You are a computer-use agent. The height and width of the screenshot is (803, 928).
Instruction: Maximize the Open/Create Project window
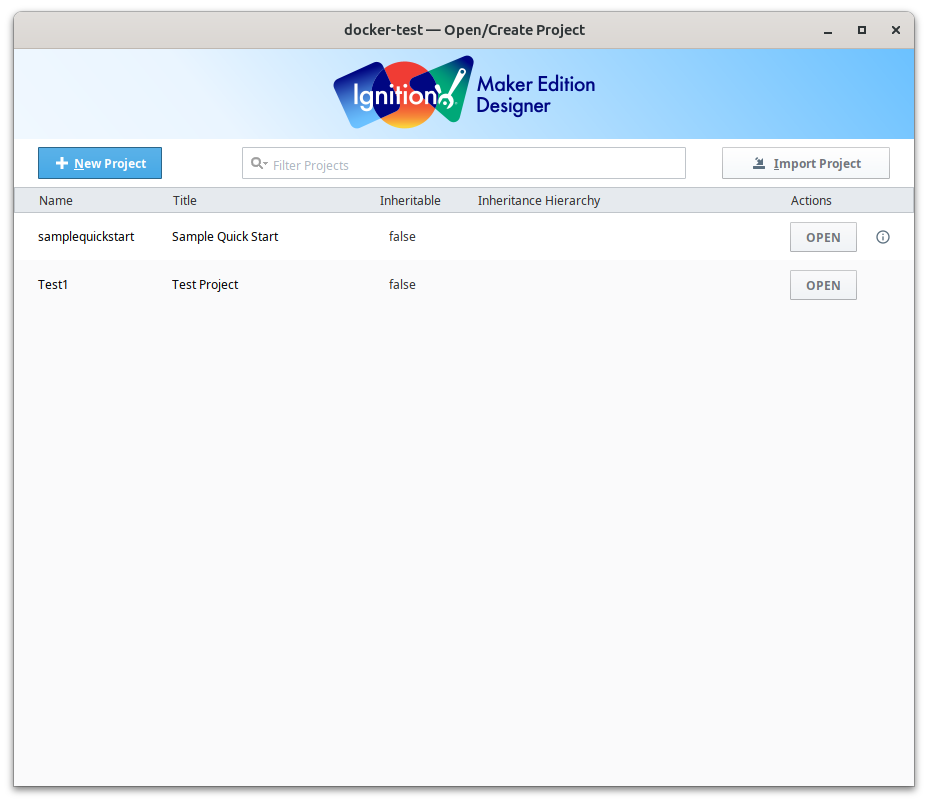(861, 30)
